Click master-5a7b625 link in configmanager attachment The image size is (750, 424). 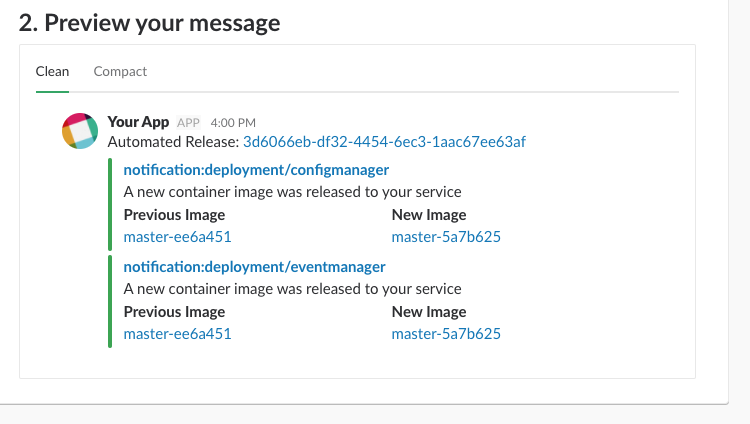pyautogui.click(x=446, y=237)
